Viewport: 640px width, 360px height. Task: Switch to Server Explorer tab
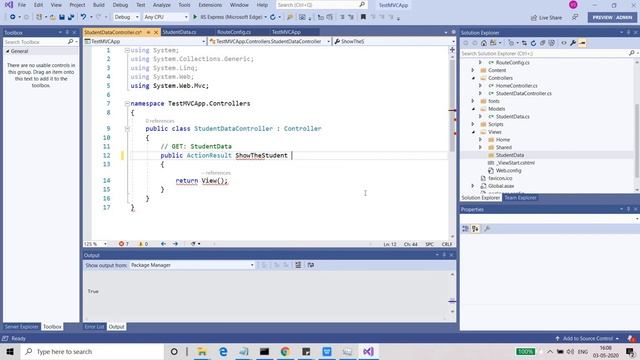click(x=21, y=327)
